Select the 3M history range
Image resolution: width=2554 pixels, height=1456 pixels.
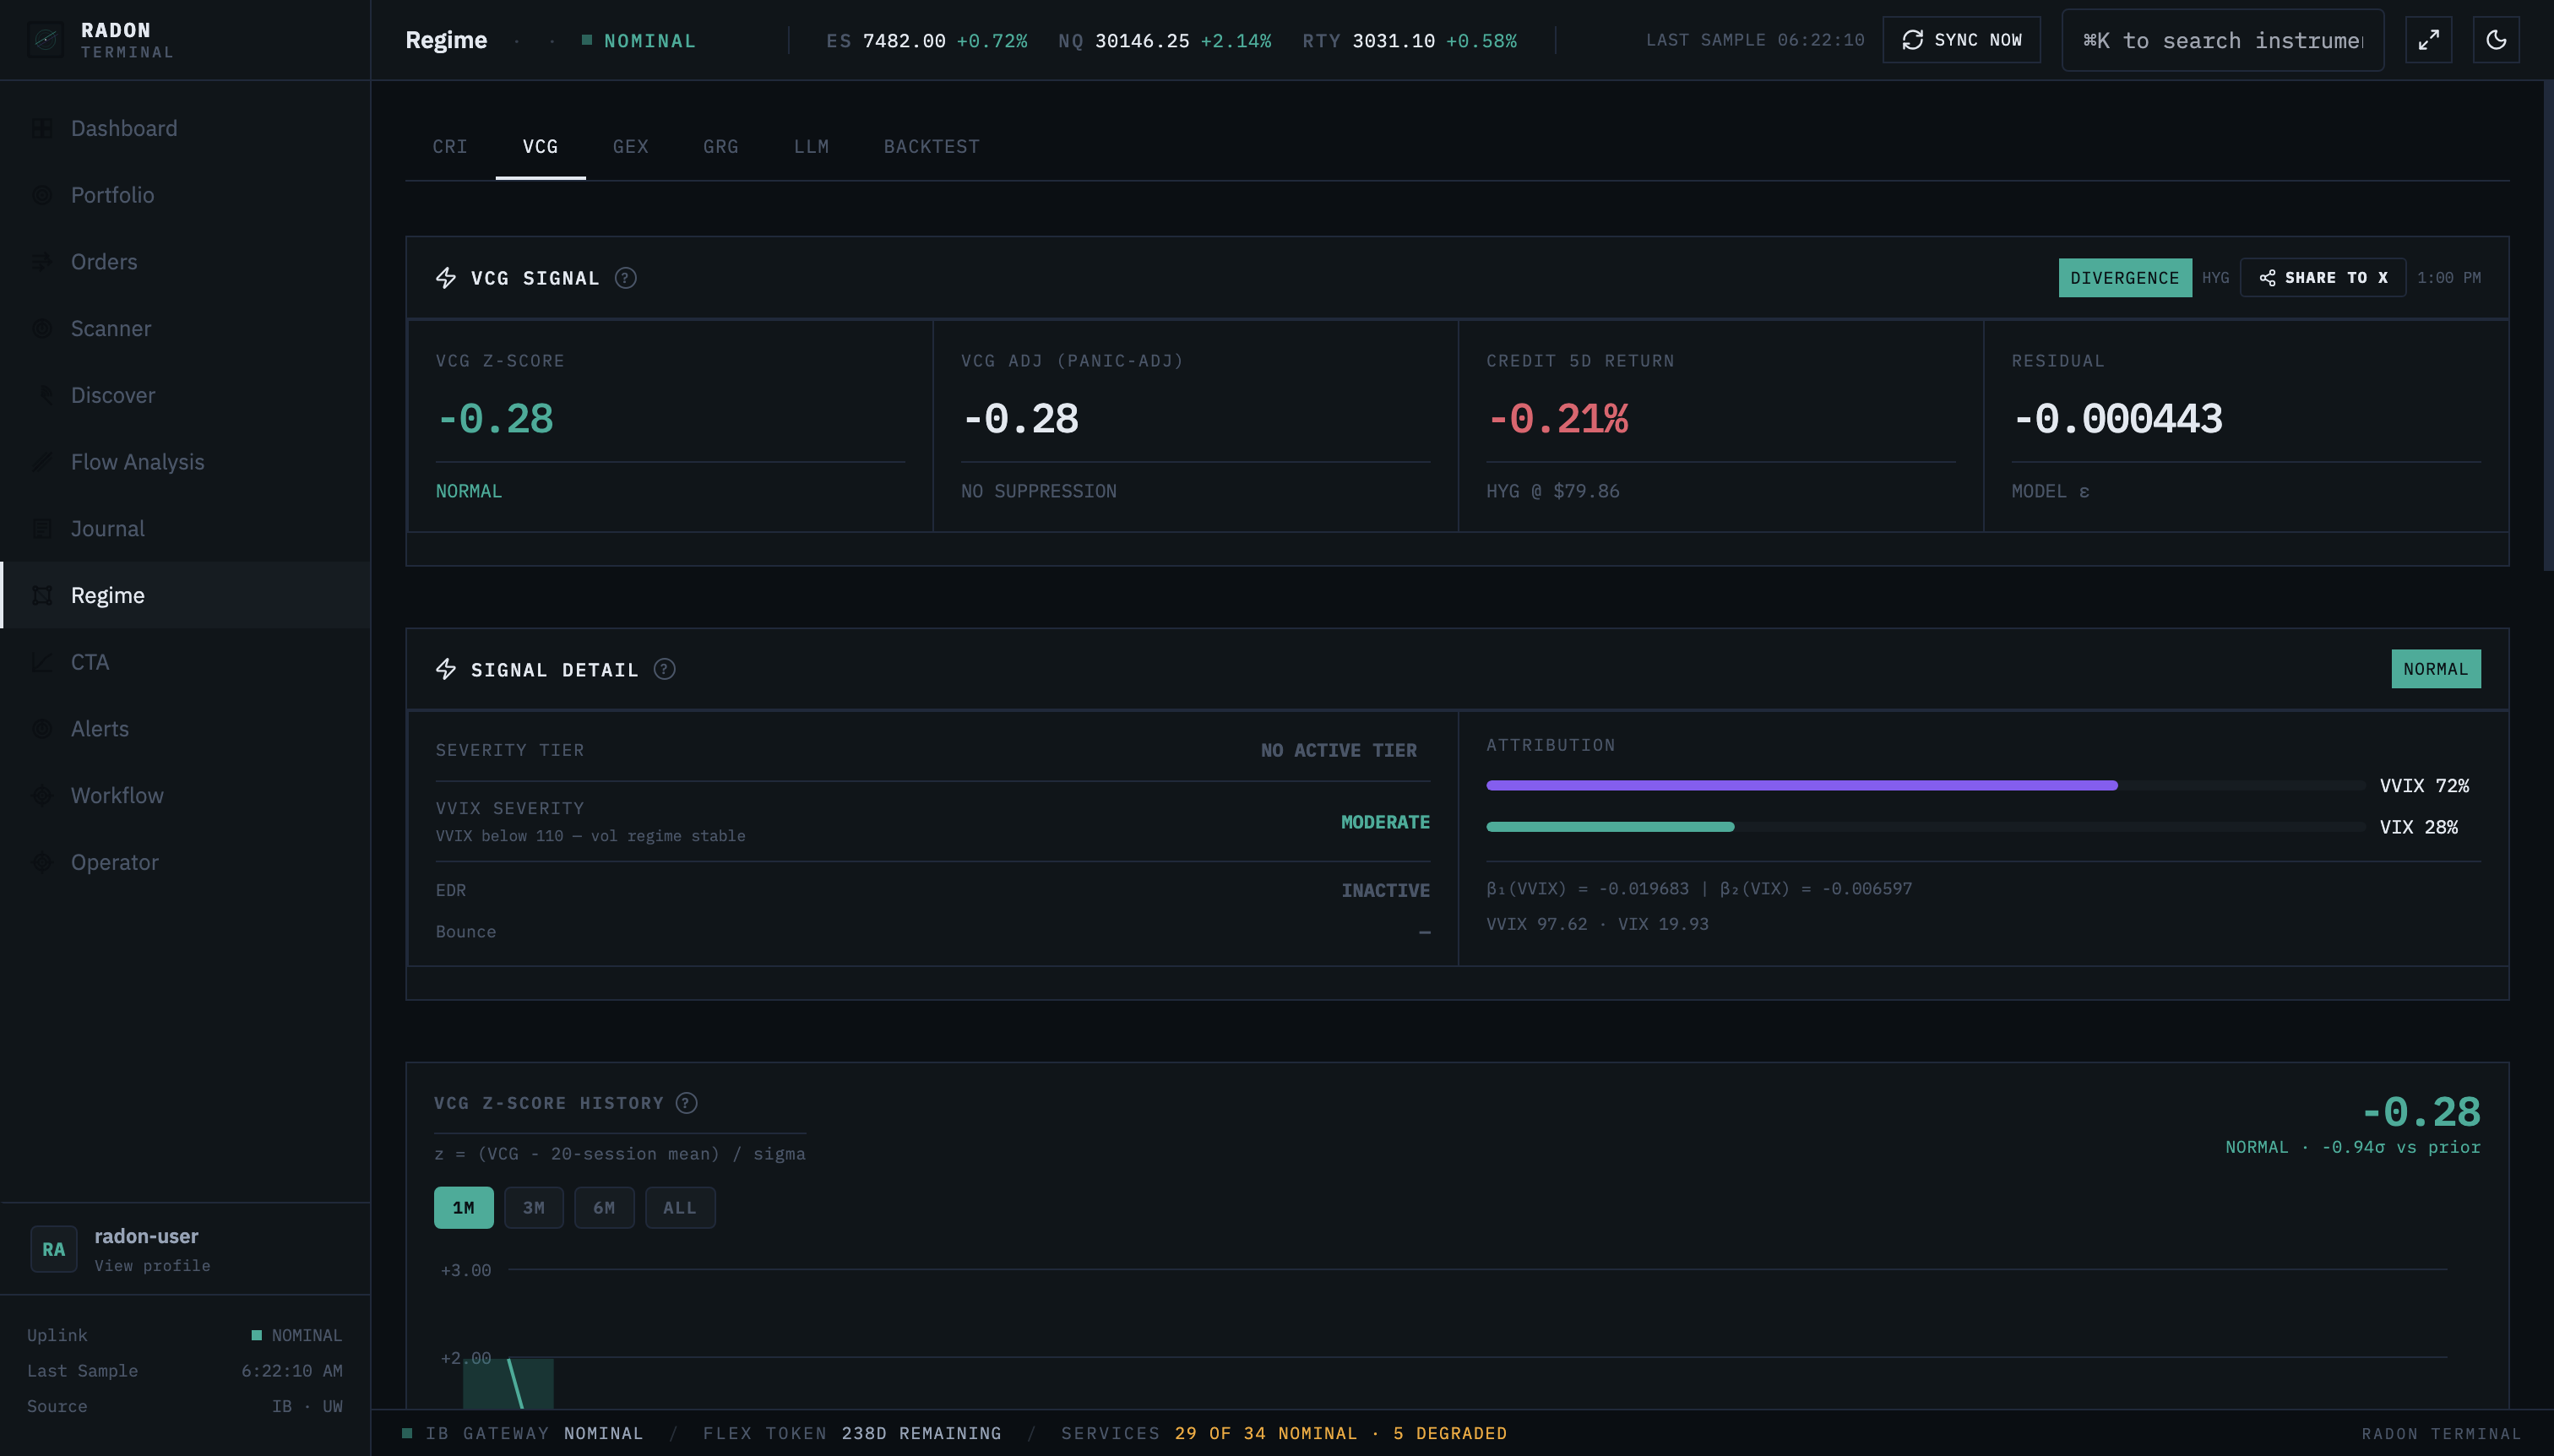pos(534,1208)
